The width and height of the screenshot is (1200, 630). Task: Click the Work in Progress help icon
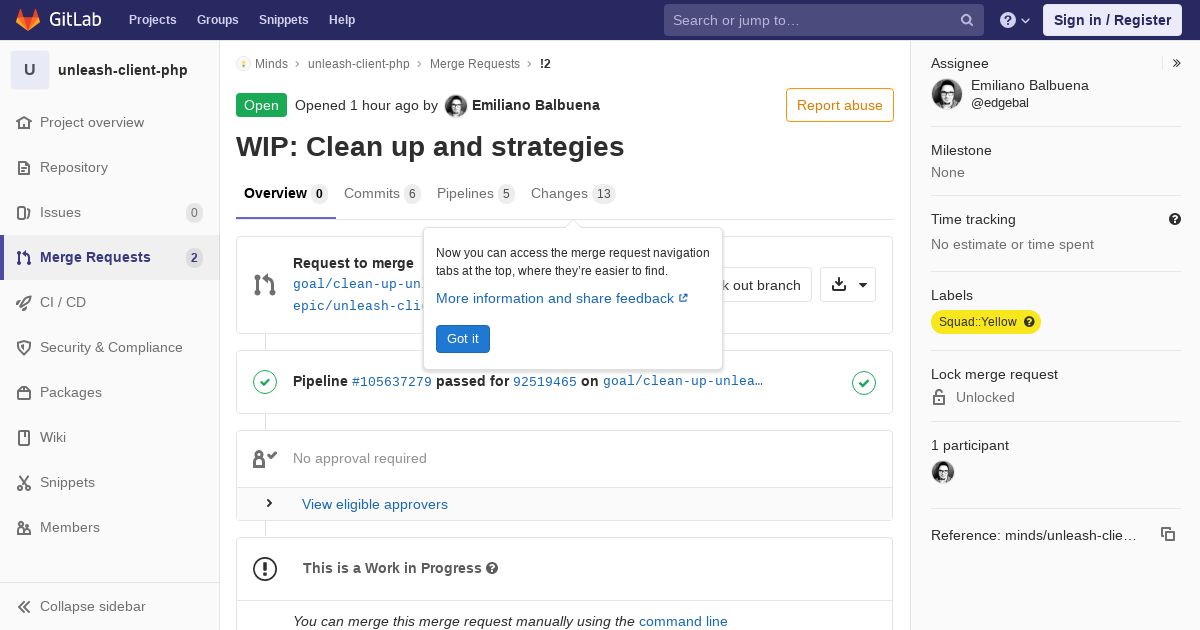(x=492, y=568)
